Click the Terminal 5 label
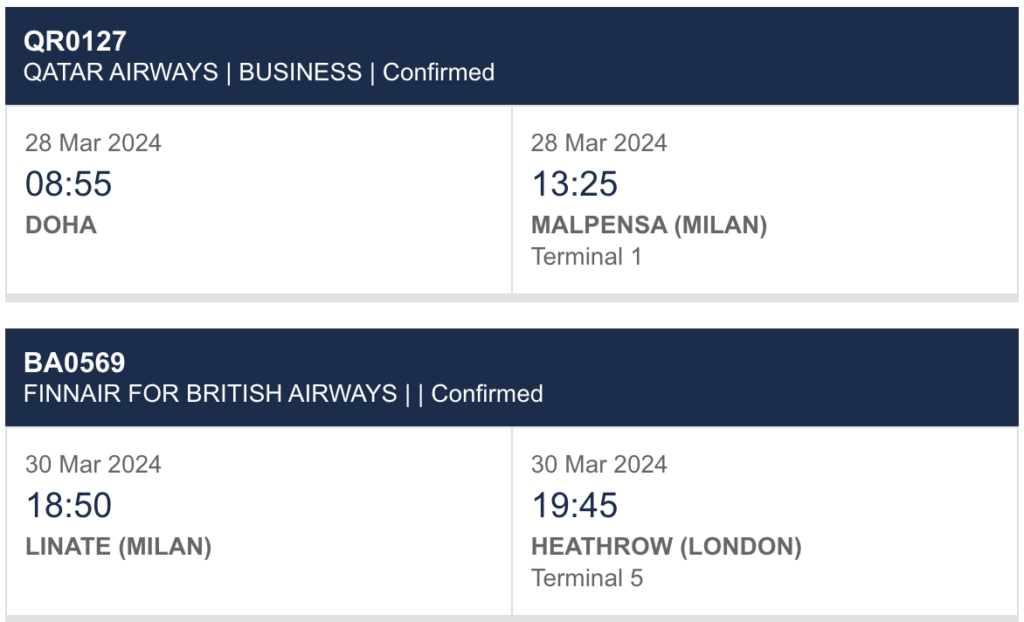1024x622 pixels. pyautogui.click(x=587, y=578)
